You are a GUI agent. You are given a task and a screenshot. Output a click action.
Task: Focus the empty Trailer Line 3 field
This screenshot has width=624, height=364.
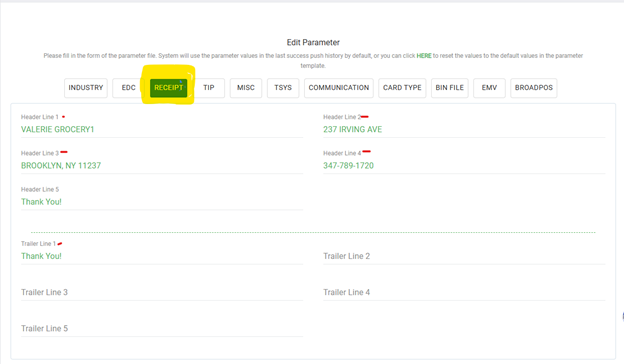pos(162,292)
